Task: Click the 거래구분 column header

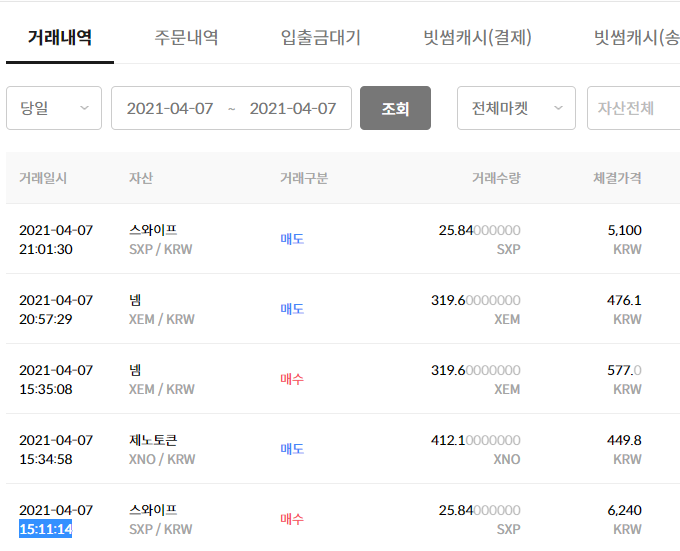Action: point(304,178)
